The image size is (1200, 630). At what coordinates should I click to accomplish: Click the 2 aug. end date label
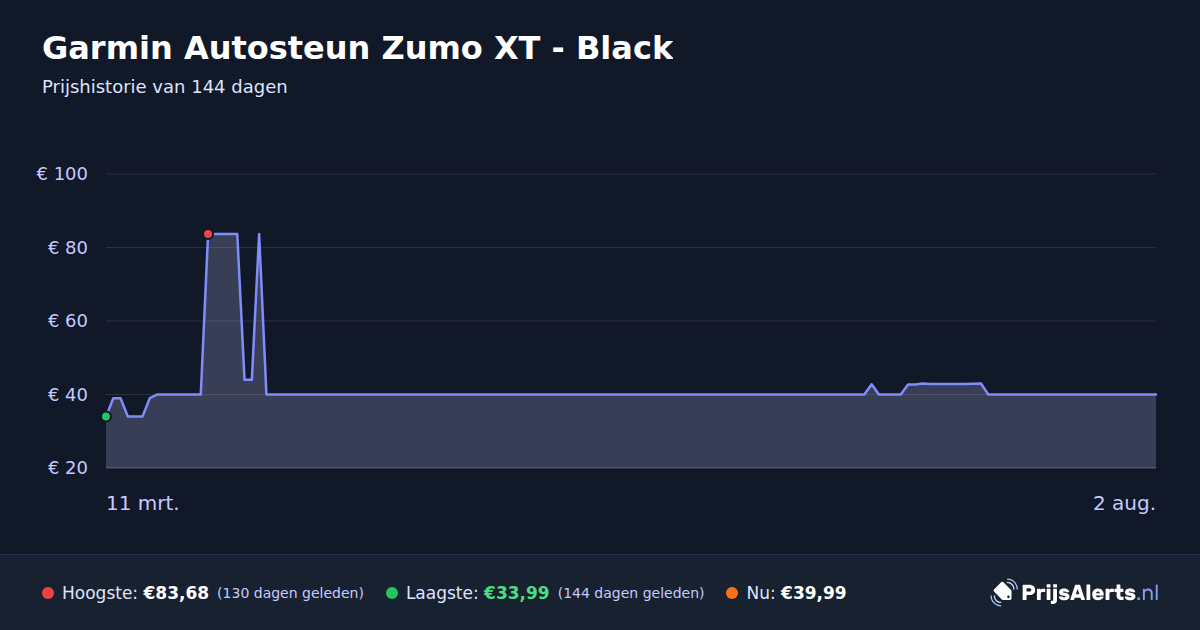1124,503
